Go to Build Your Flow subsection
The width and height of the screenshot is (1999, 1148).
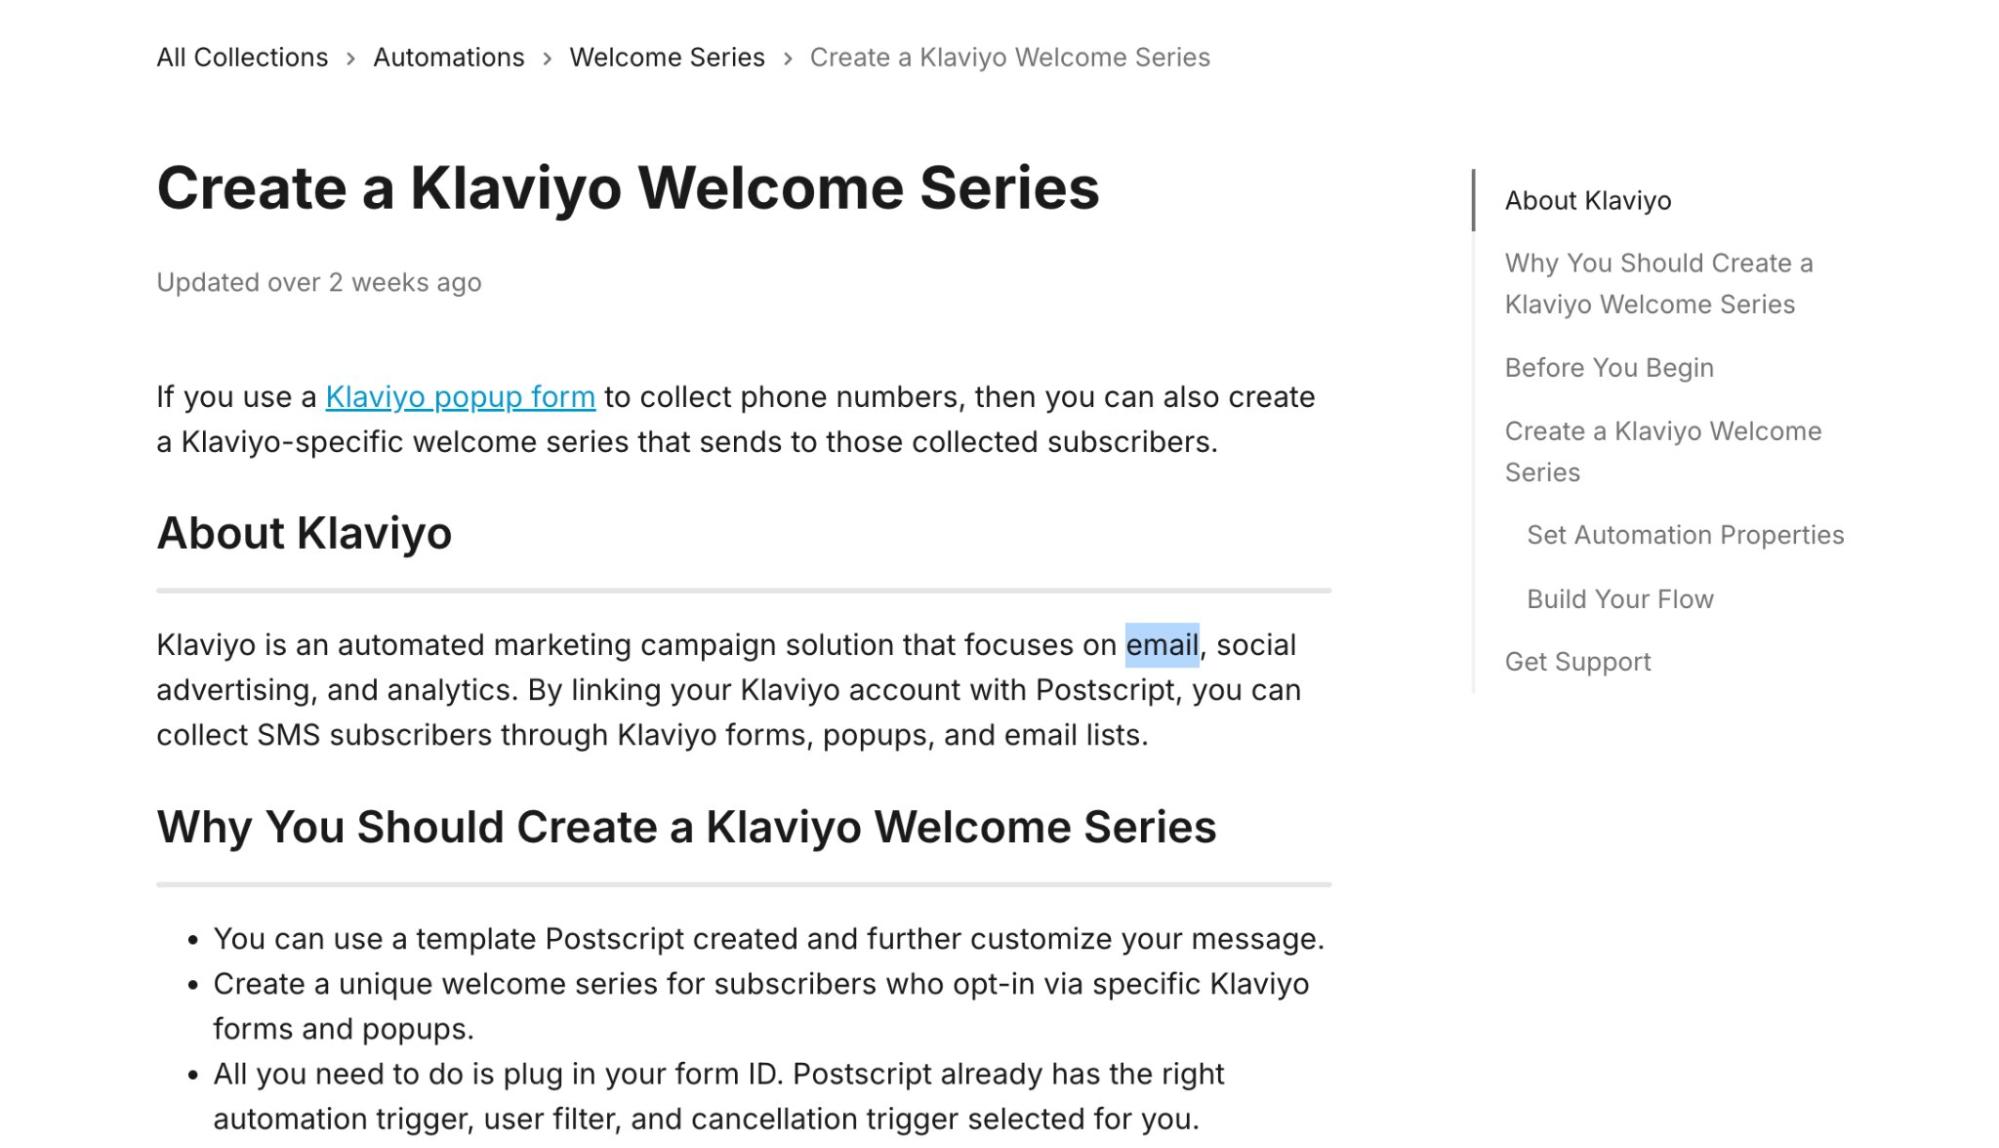tap(1620, 598)
